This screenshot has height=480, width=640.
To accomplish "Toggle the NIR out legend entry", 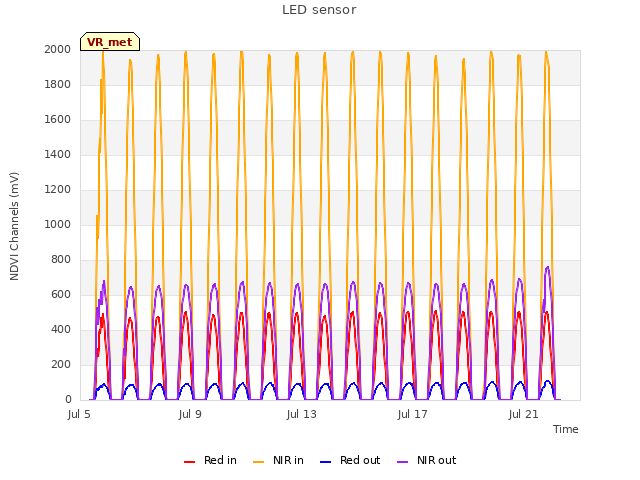I will pyautogui.click(x=427, y=460).
